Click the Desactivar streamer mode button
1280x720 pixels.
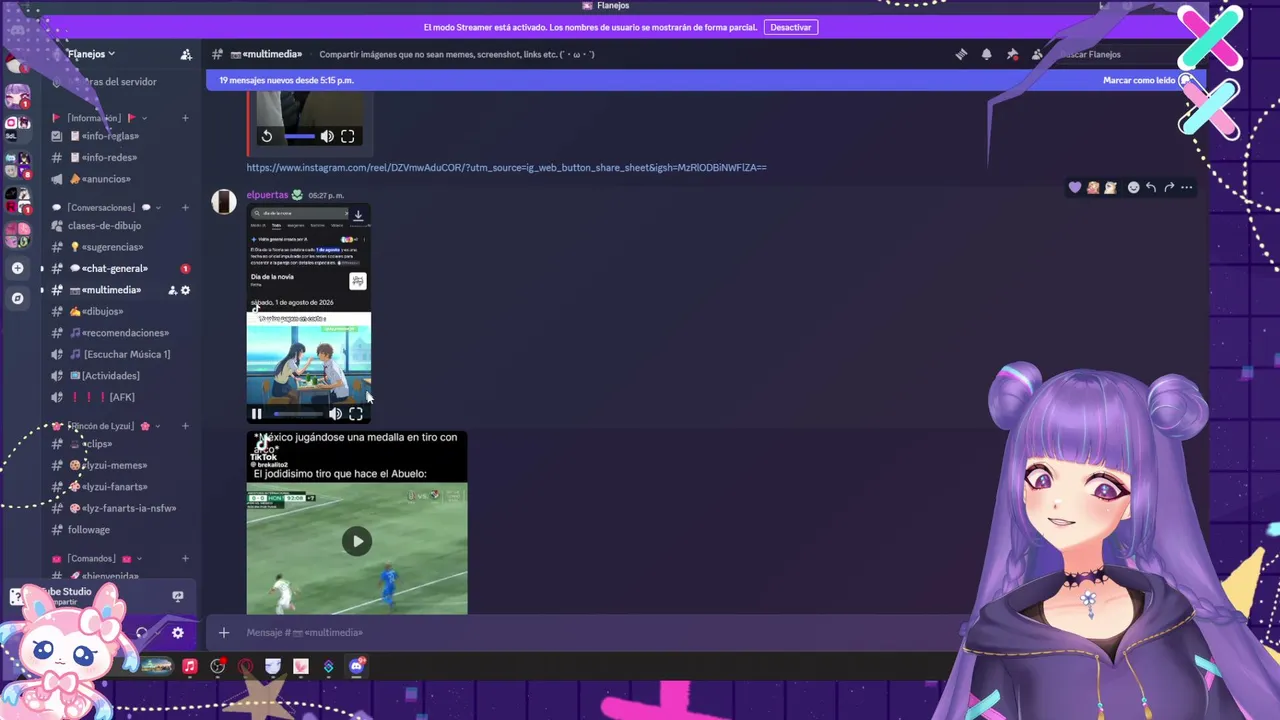point(791,27)
